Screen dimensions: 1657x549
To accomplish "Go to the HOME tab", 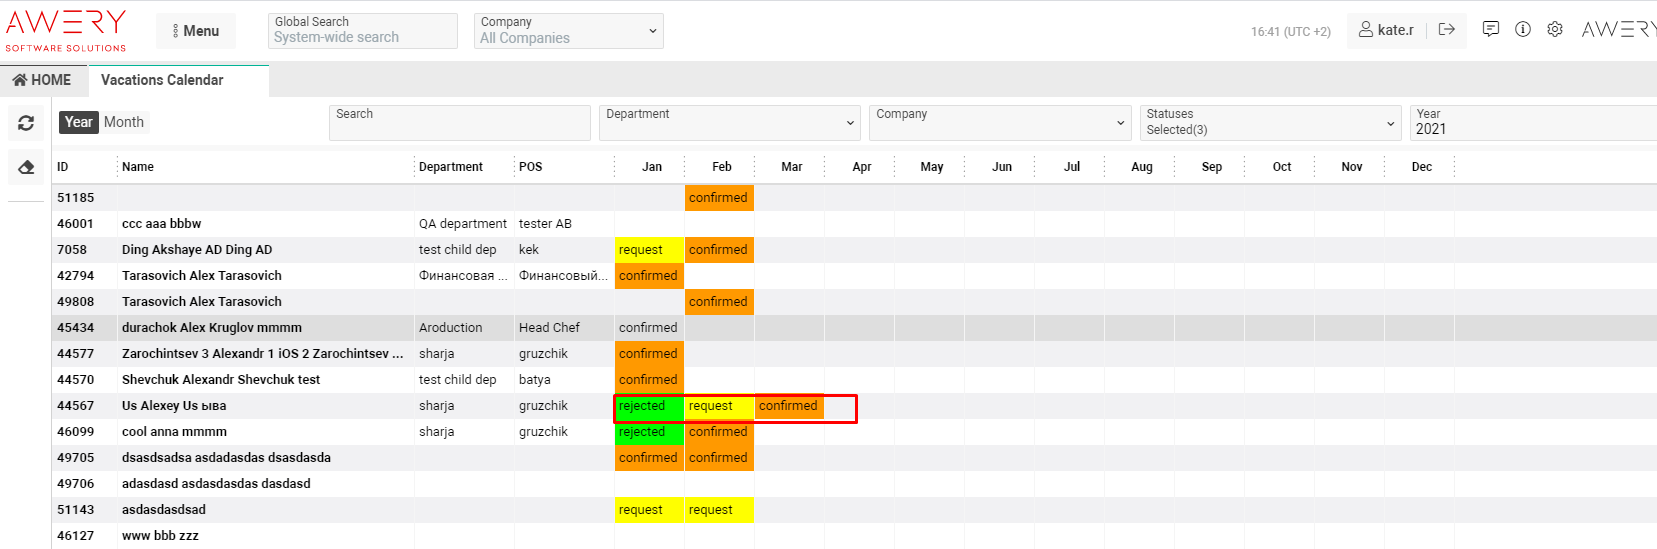I will (x=43, y=80).
